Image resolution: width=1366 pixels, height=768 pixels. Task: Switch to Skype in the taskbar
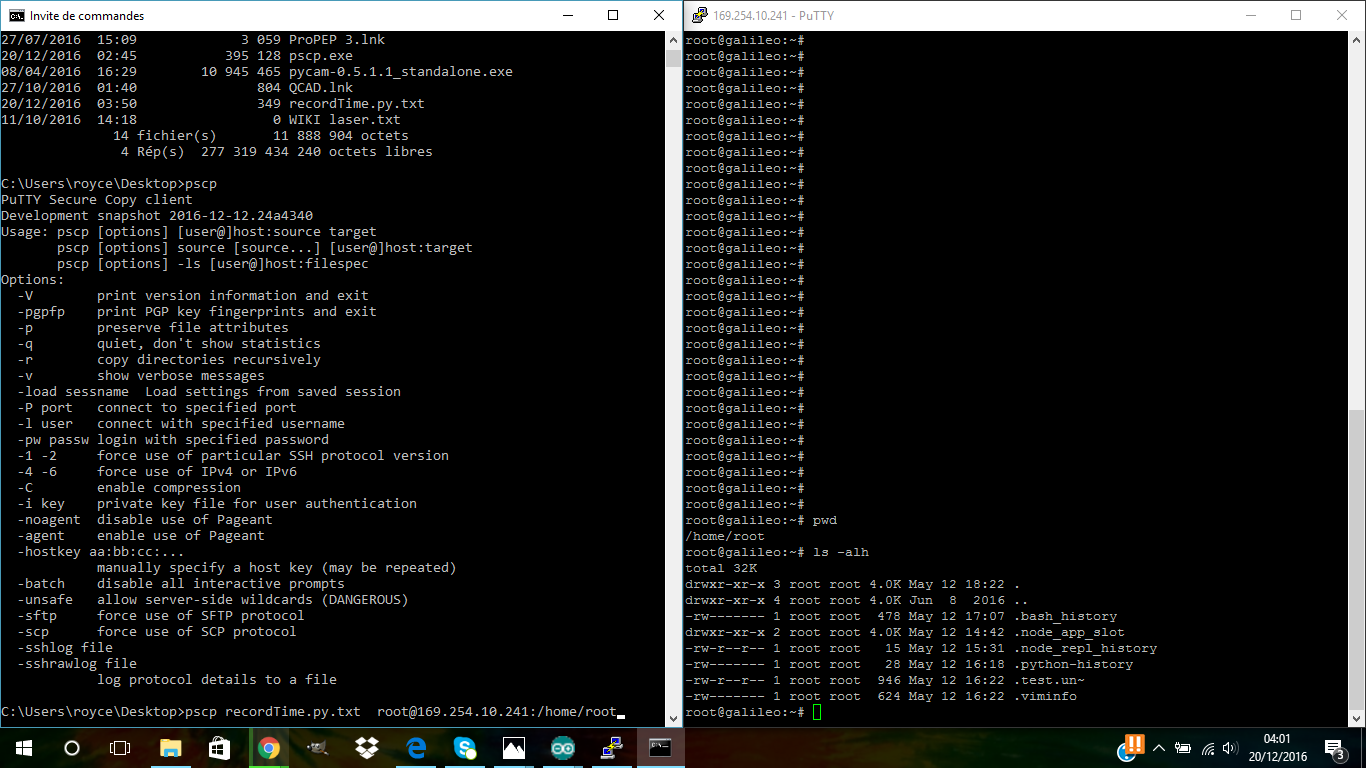tap(464, 747)
